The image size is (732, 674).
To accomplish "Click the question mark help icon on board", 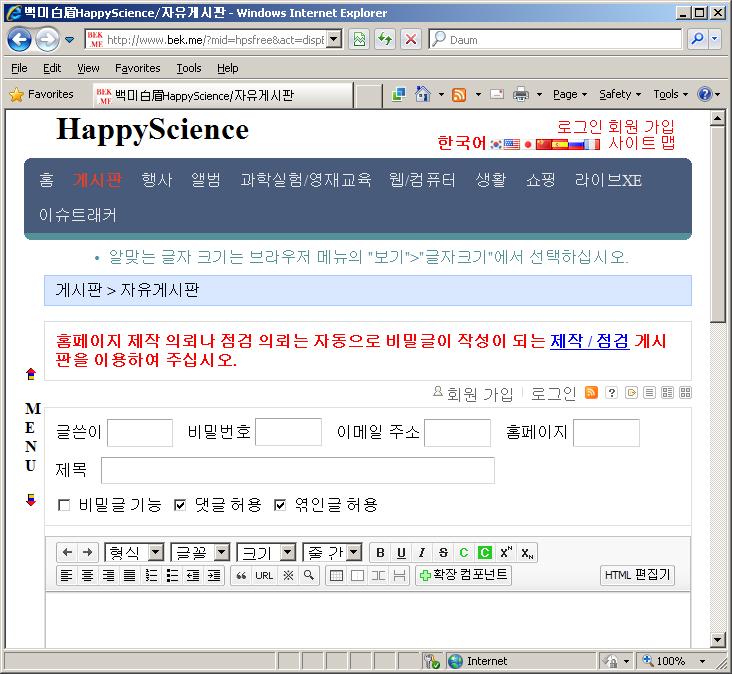I will click(x=611, y=393).
